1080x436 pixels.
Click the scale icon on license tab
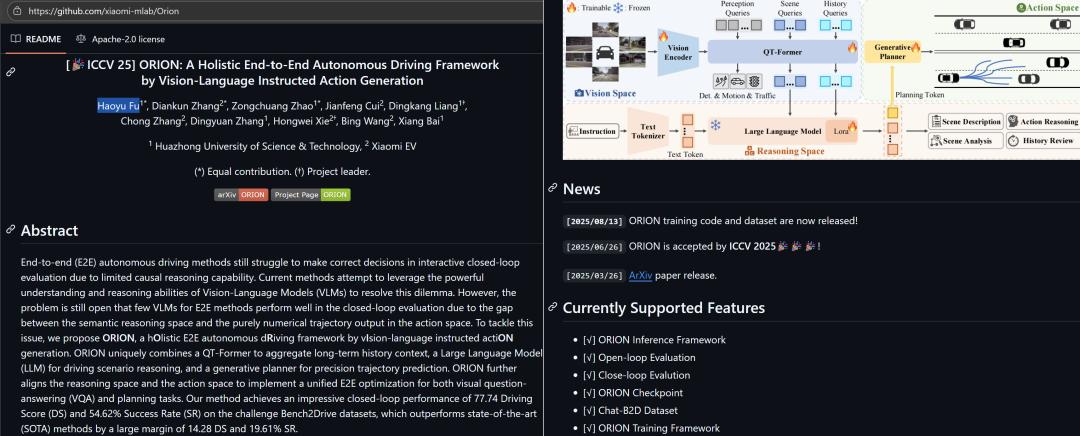(81, 39)
